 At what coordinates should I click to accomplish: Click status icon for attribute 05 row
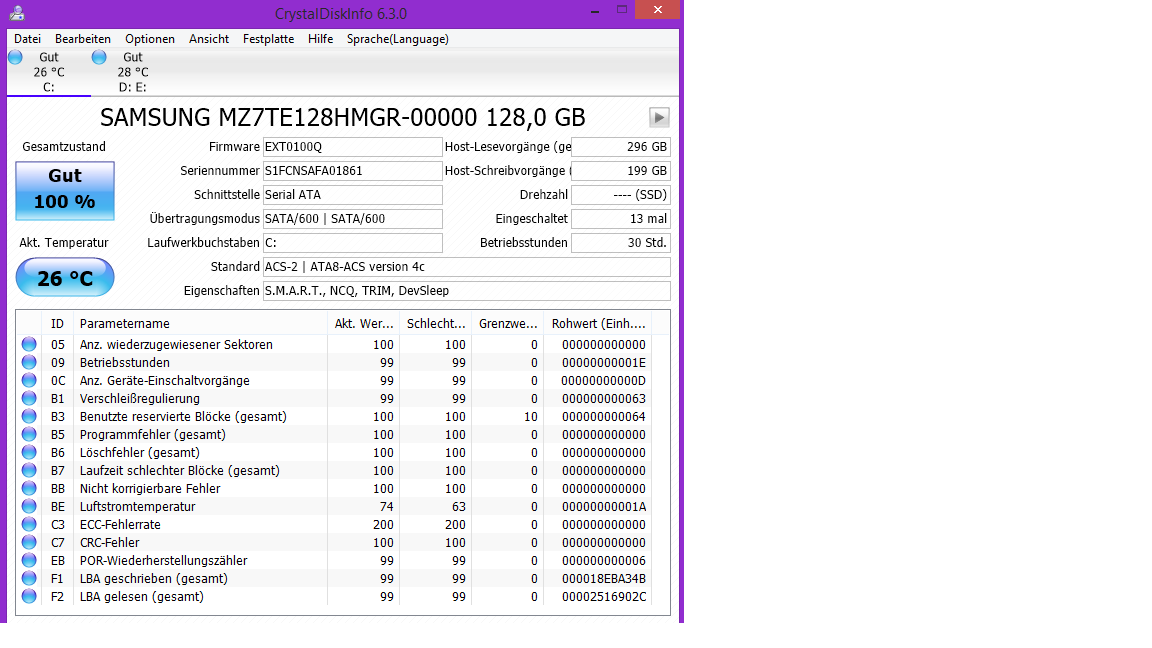point(29,344)
